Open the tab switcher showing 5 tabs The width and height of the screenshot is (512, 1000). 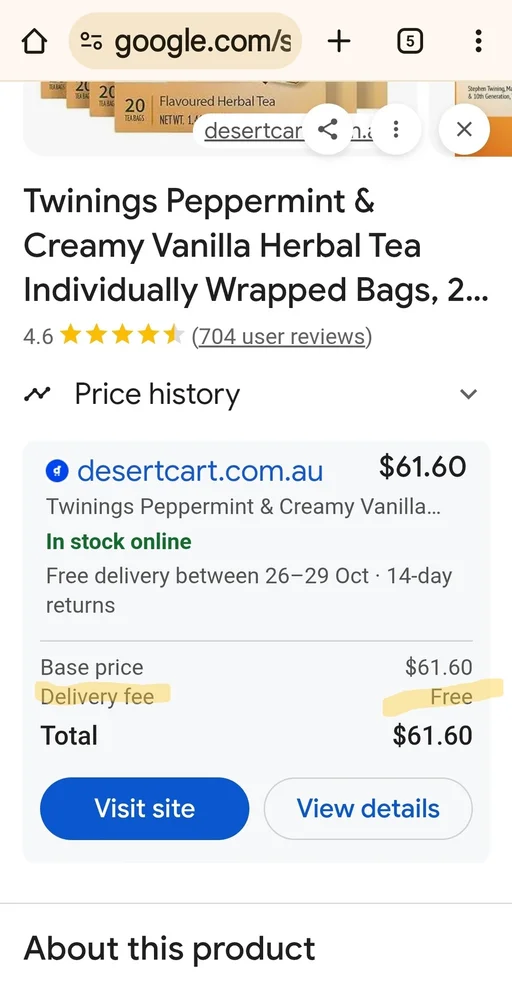409,42
